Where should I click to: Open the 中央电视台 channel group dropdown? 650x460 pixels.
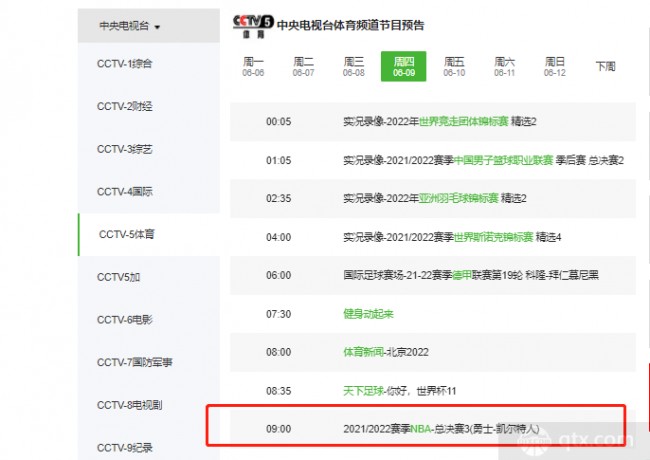[148, 26]
